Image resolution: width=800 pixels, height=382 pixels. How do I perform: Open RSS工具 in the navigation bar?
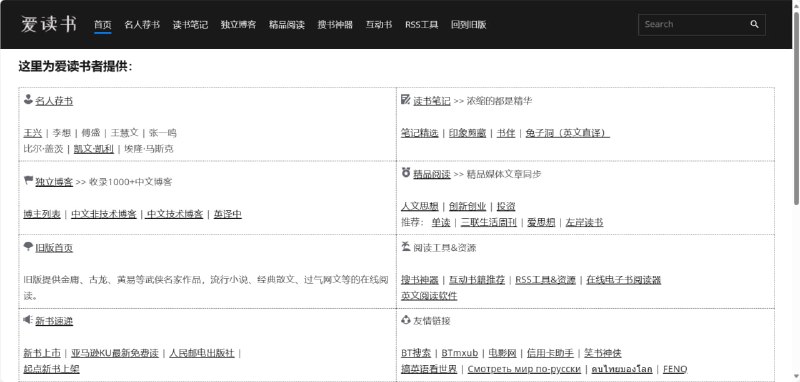(x=421, y=24)
